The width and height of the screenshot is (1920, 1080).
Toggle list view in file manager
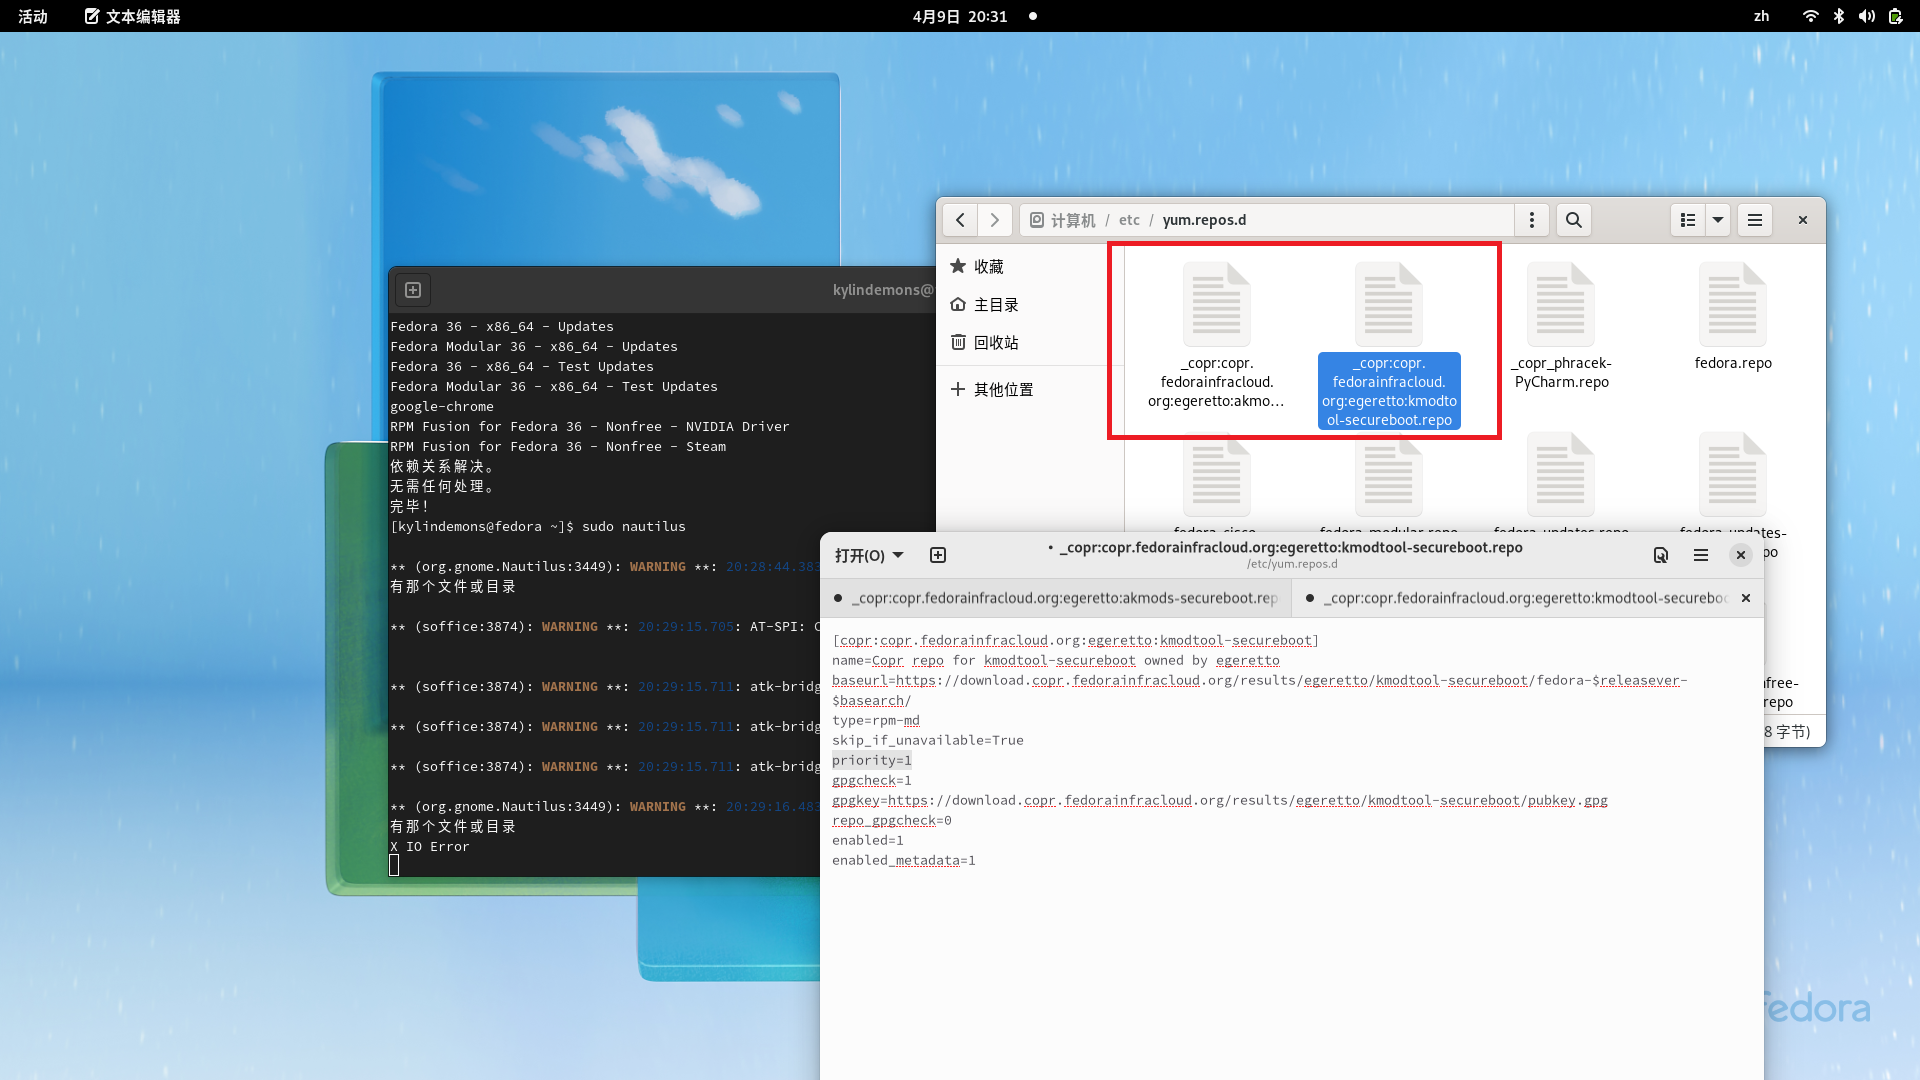point(1688,220)
